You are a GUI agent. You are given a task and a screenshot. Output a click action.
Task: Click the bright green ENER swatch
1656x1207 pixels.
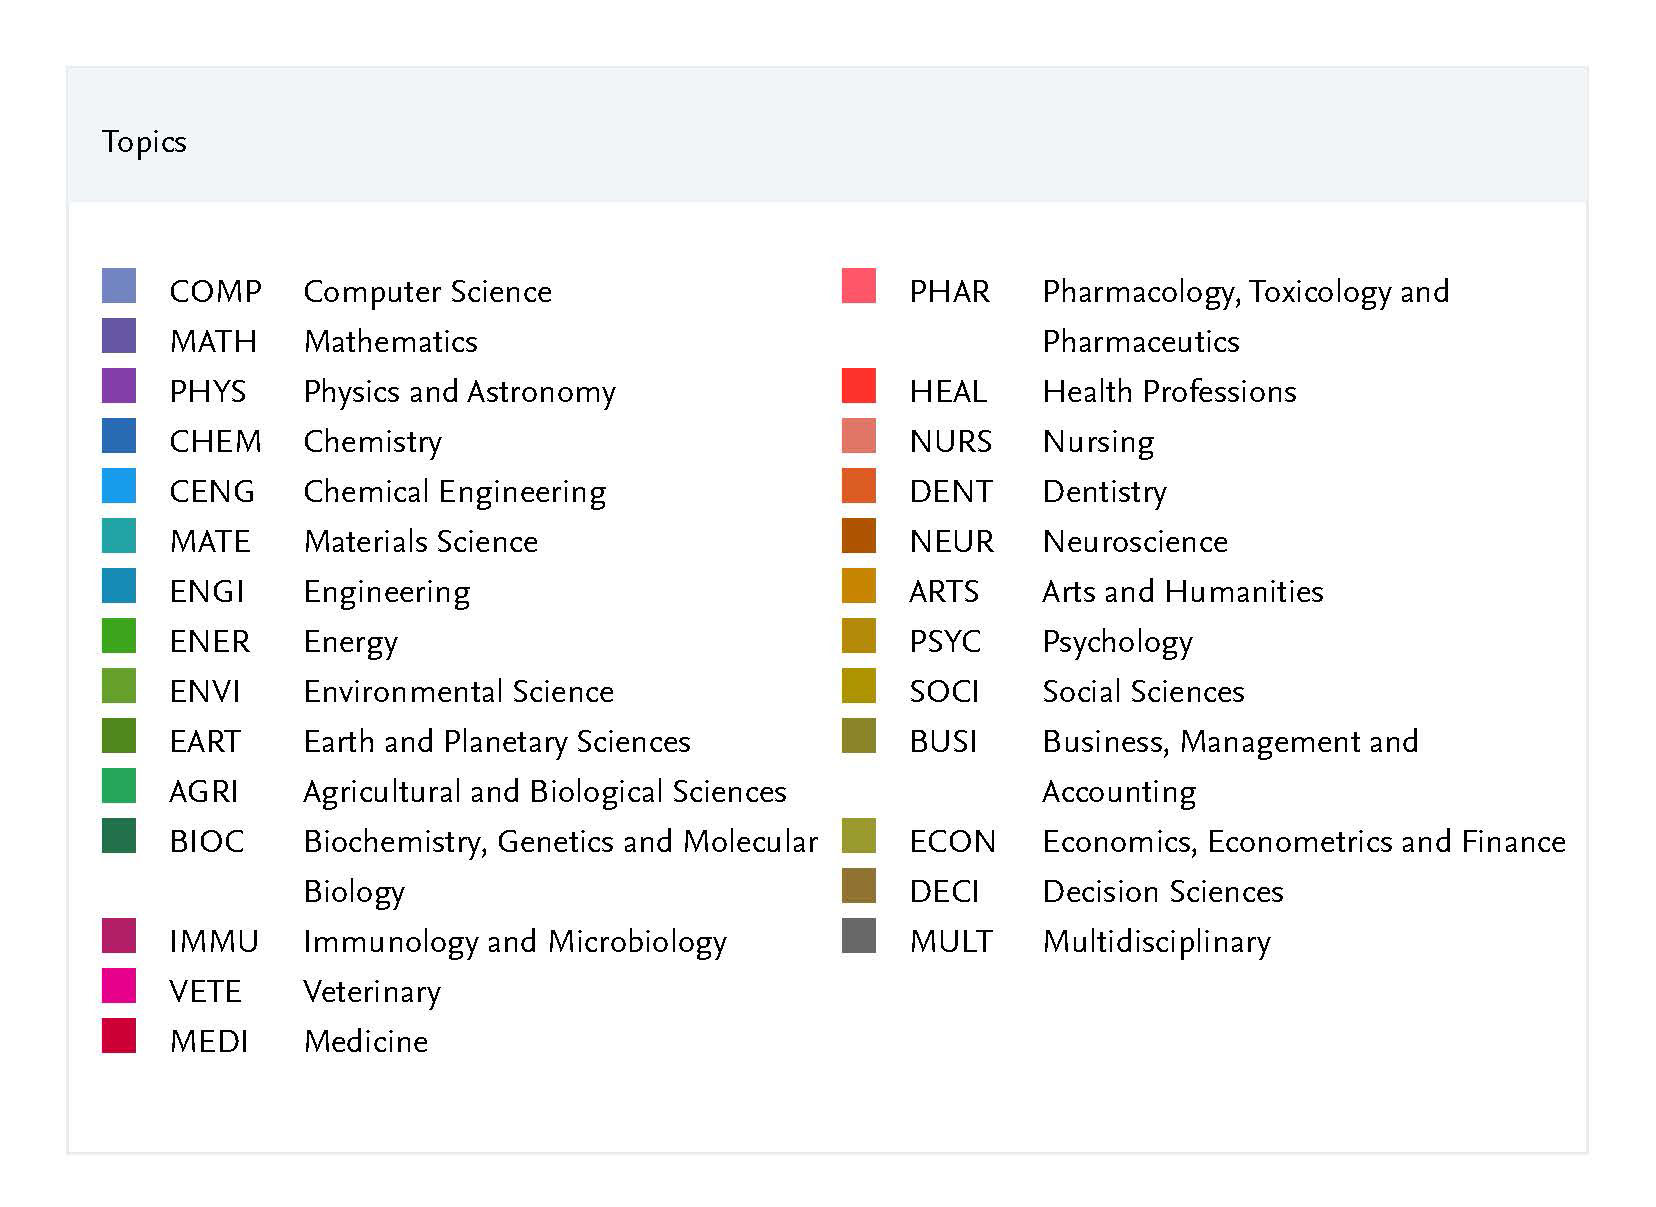(x=119, y=636)
